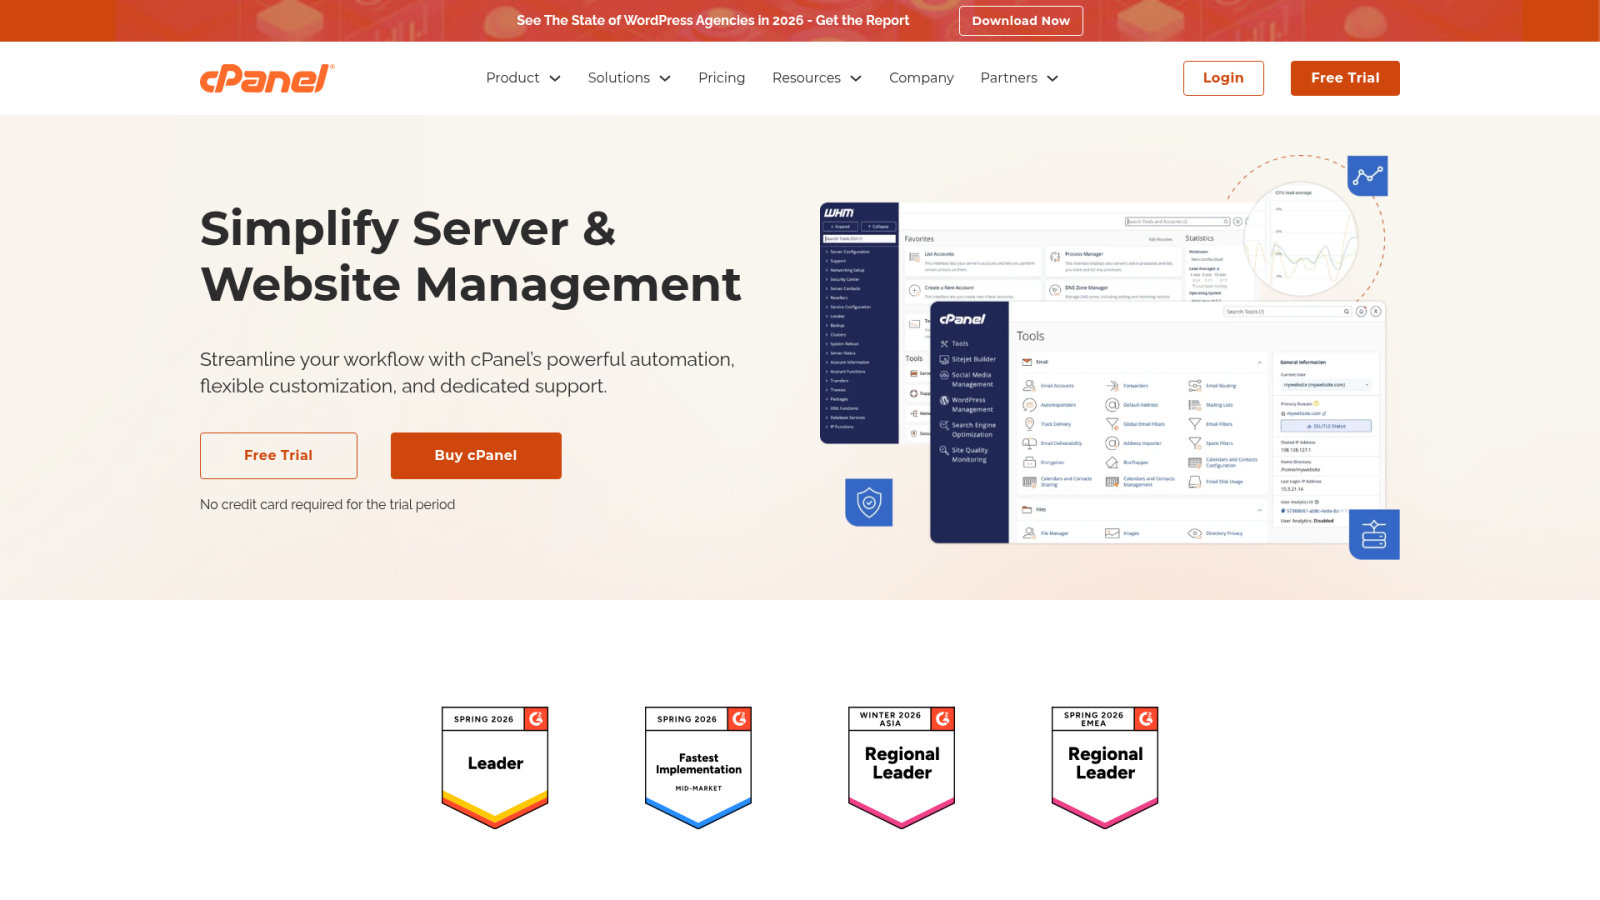Viewport: 1600px width, 900px height.
Task: Expand the Product dropdown menu
Action: [x=523, y=78]
